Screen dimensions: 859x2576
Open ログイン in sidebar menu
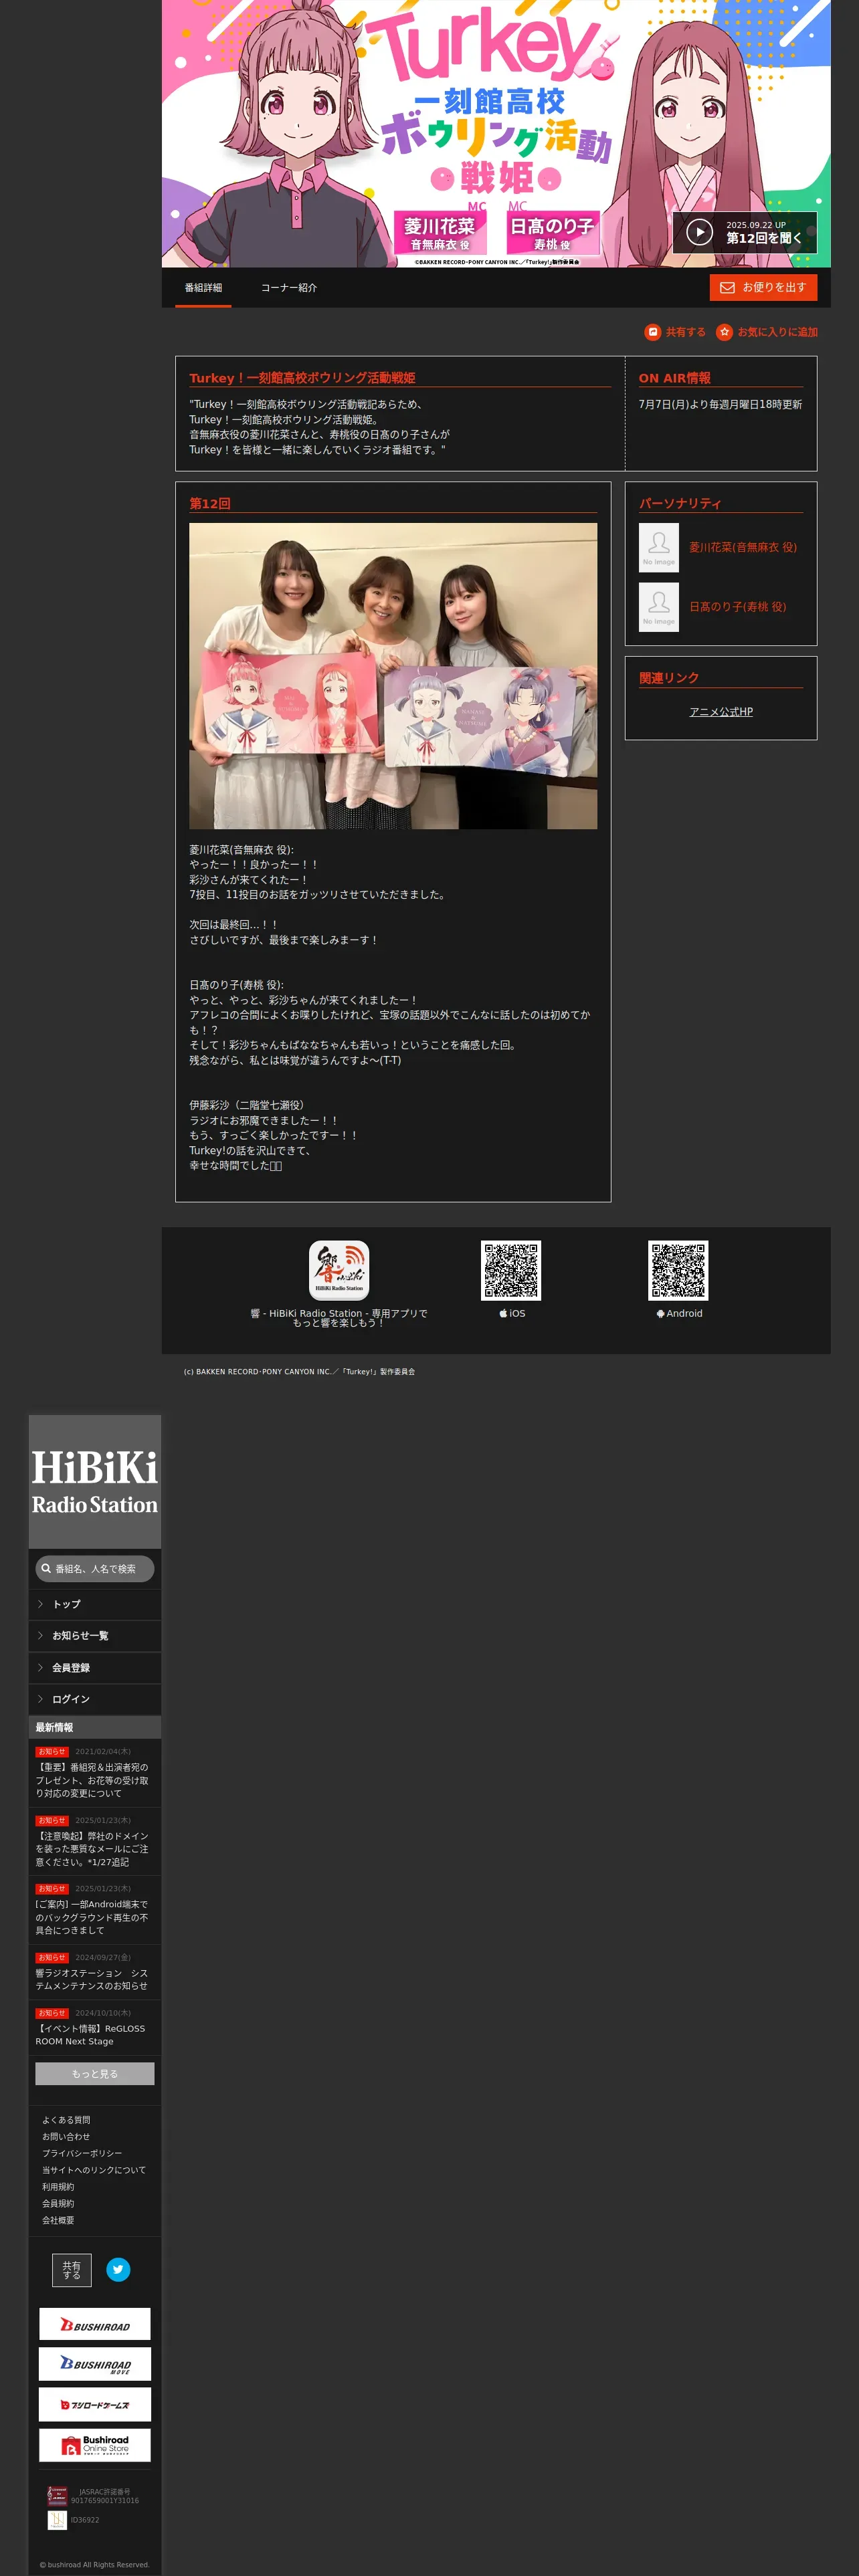(95, 1699)
